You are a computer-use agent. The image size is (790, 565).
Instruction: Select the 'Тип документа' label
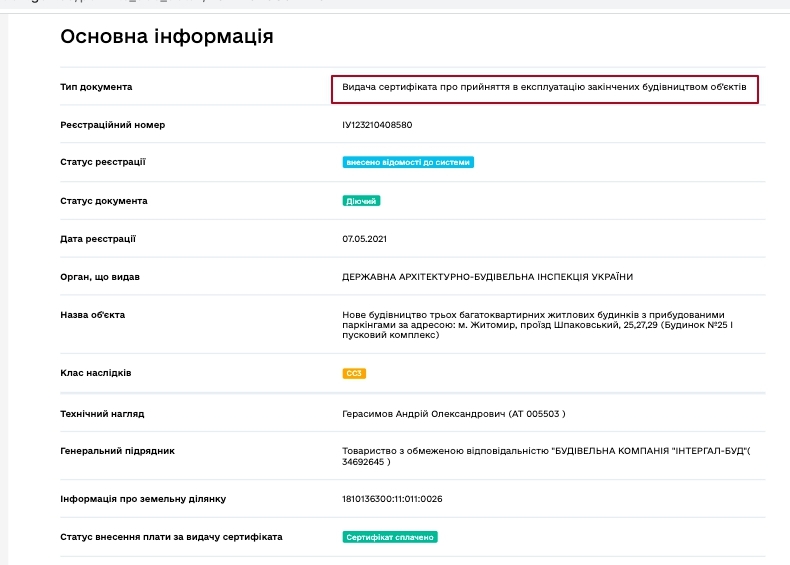coord(96,87)
